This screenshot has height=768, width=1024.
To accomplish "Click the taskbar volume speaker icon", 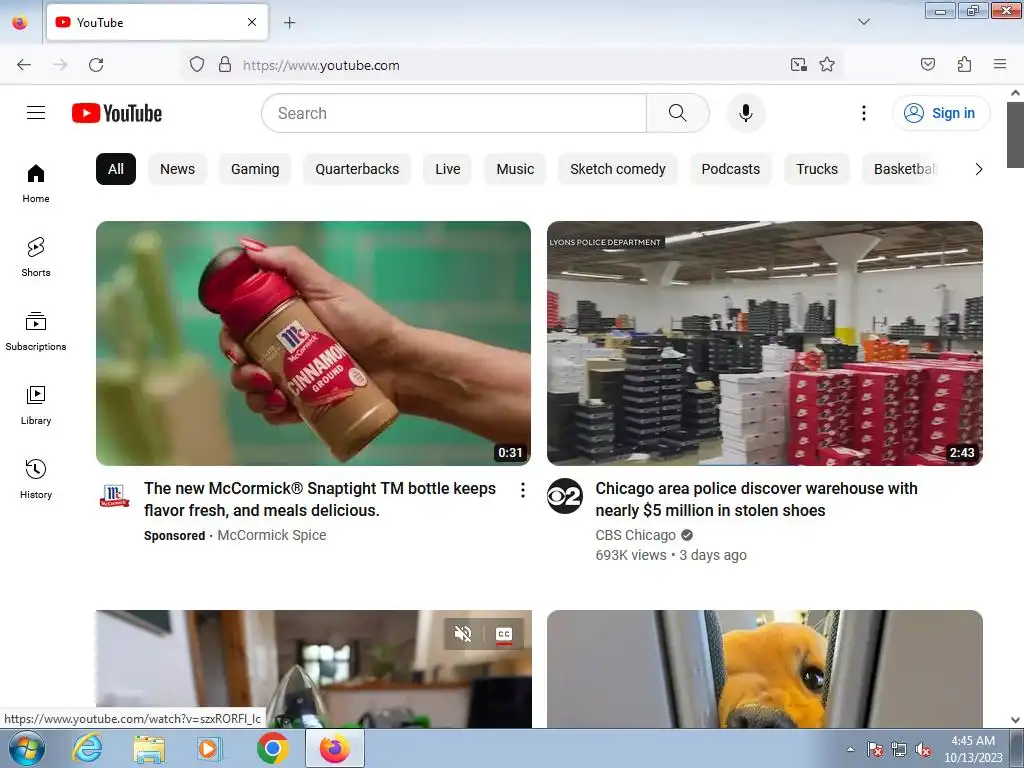I will pyautogui.click(x=923, y=749).
